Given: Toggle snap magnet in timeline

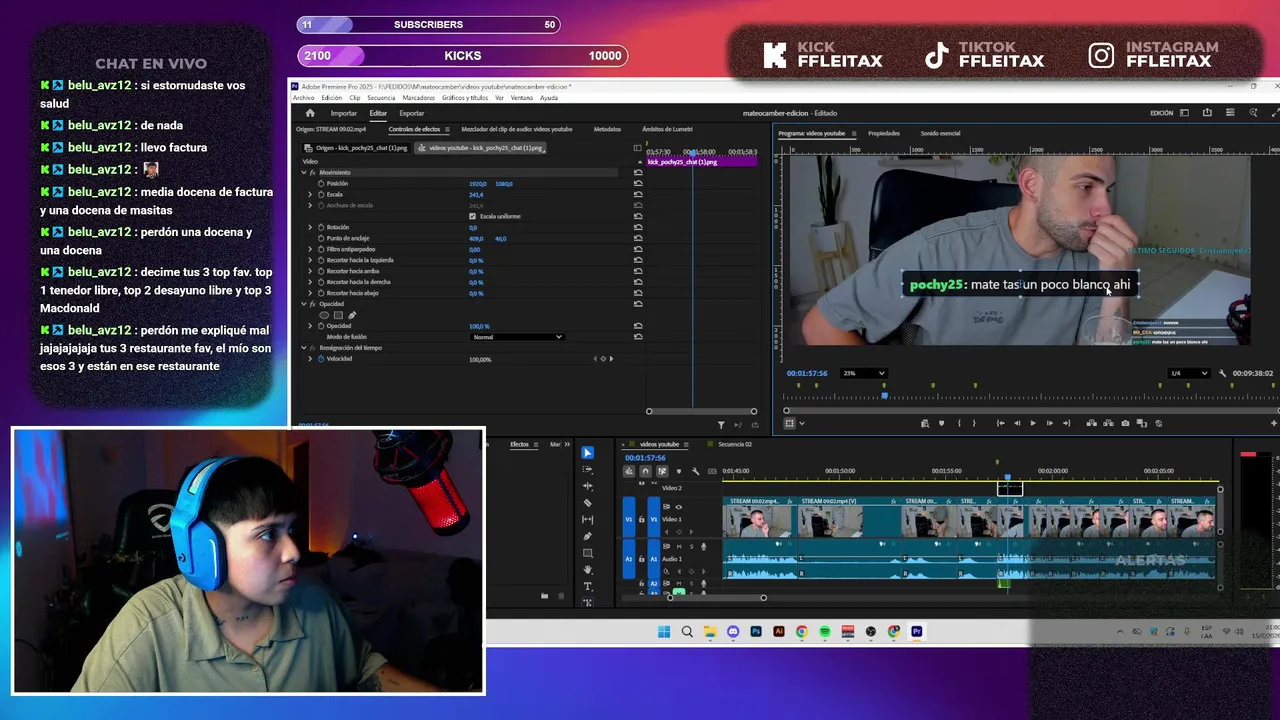Looking at the screenshot, I should pos(645,471).
